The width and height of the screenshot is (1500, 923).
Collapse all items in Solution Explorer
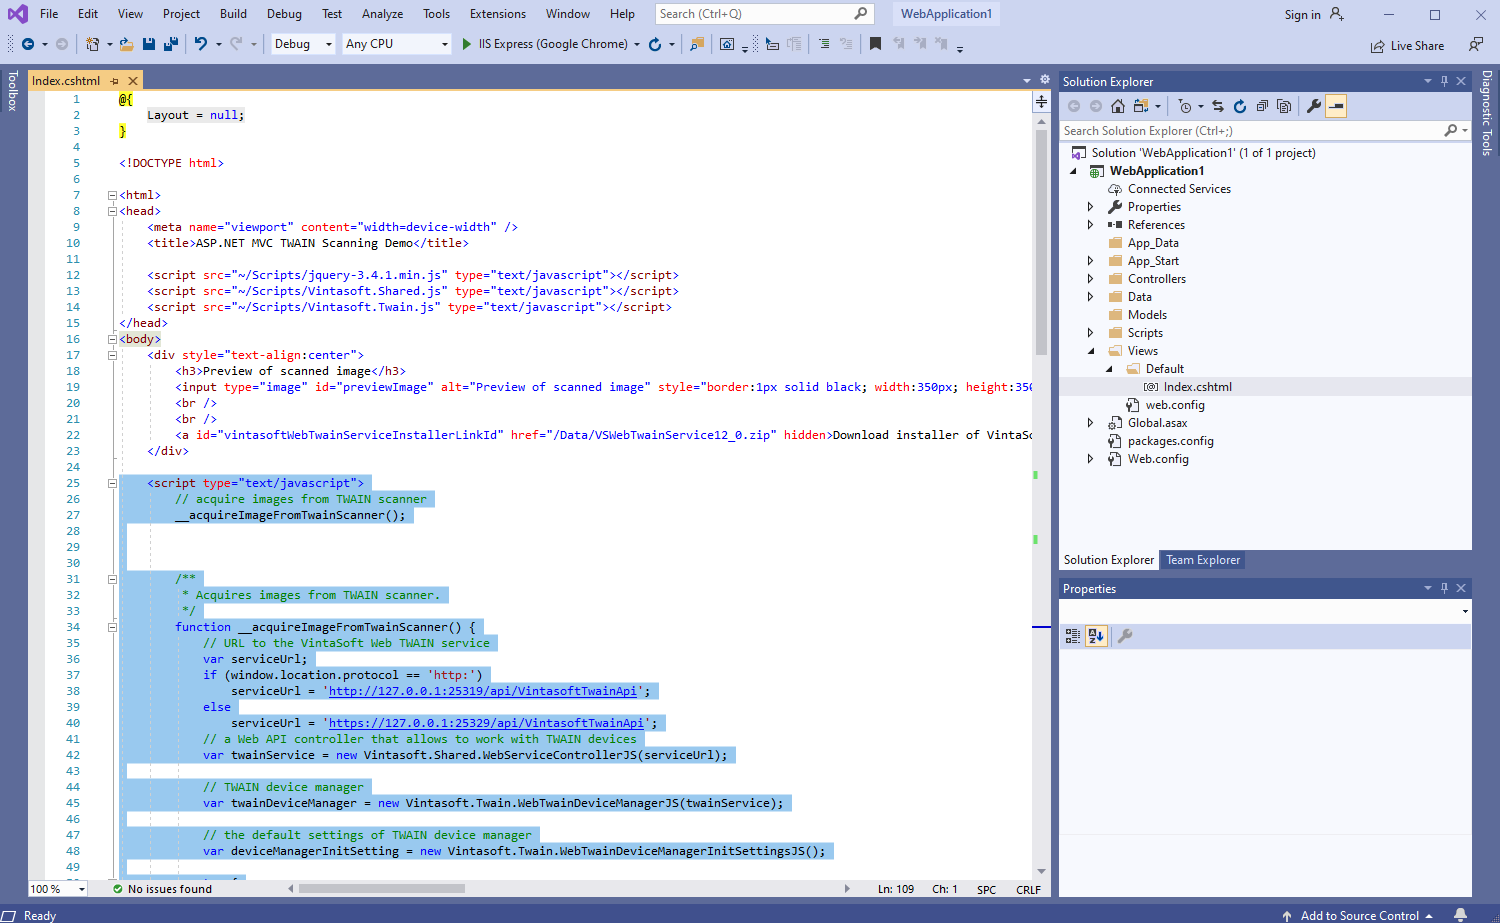[x=1262, y=106]
